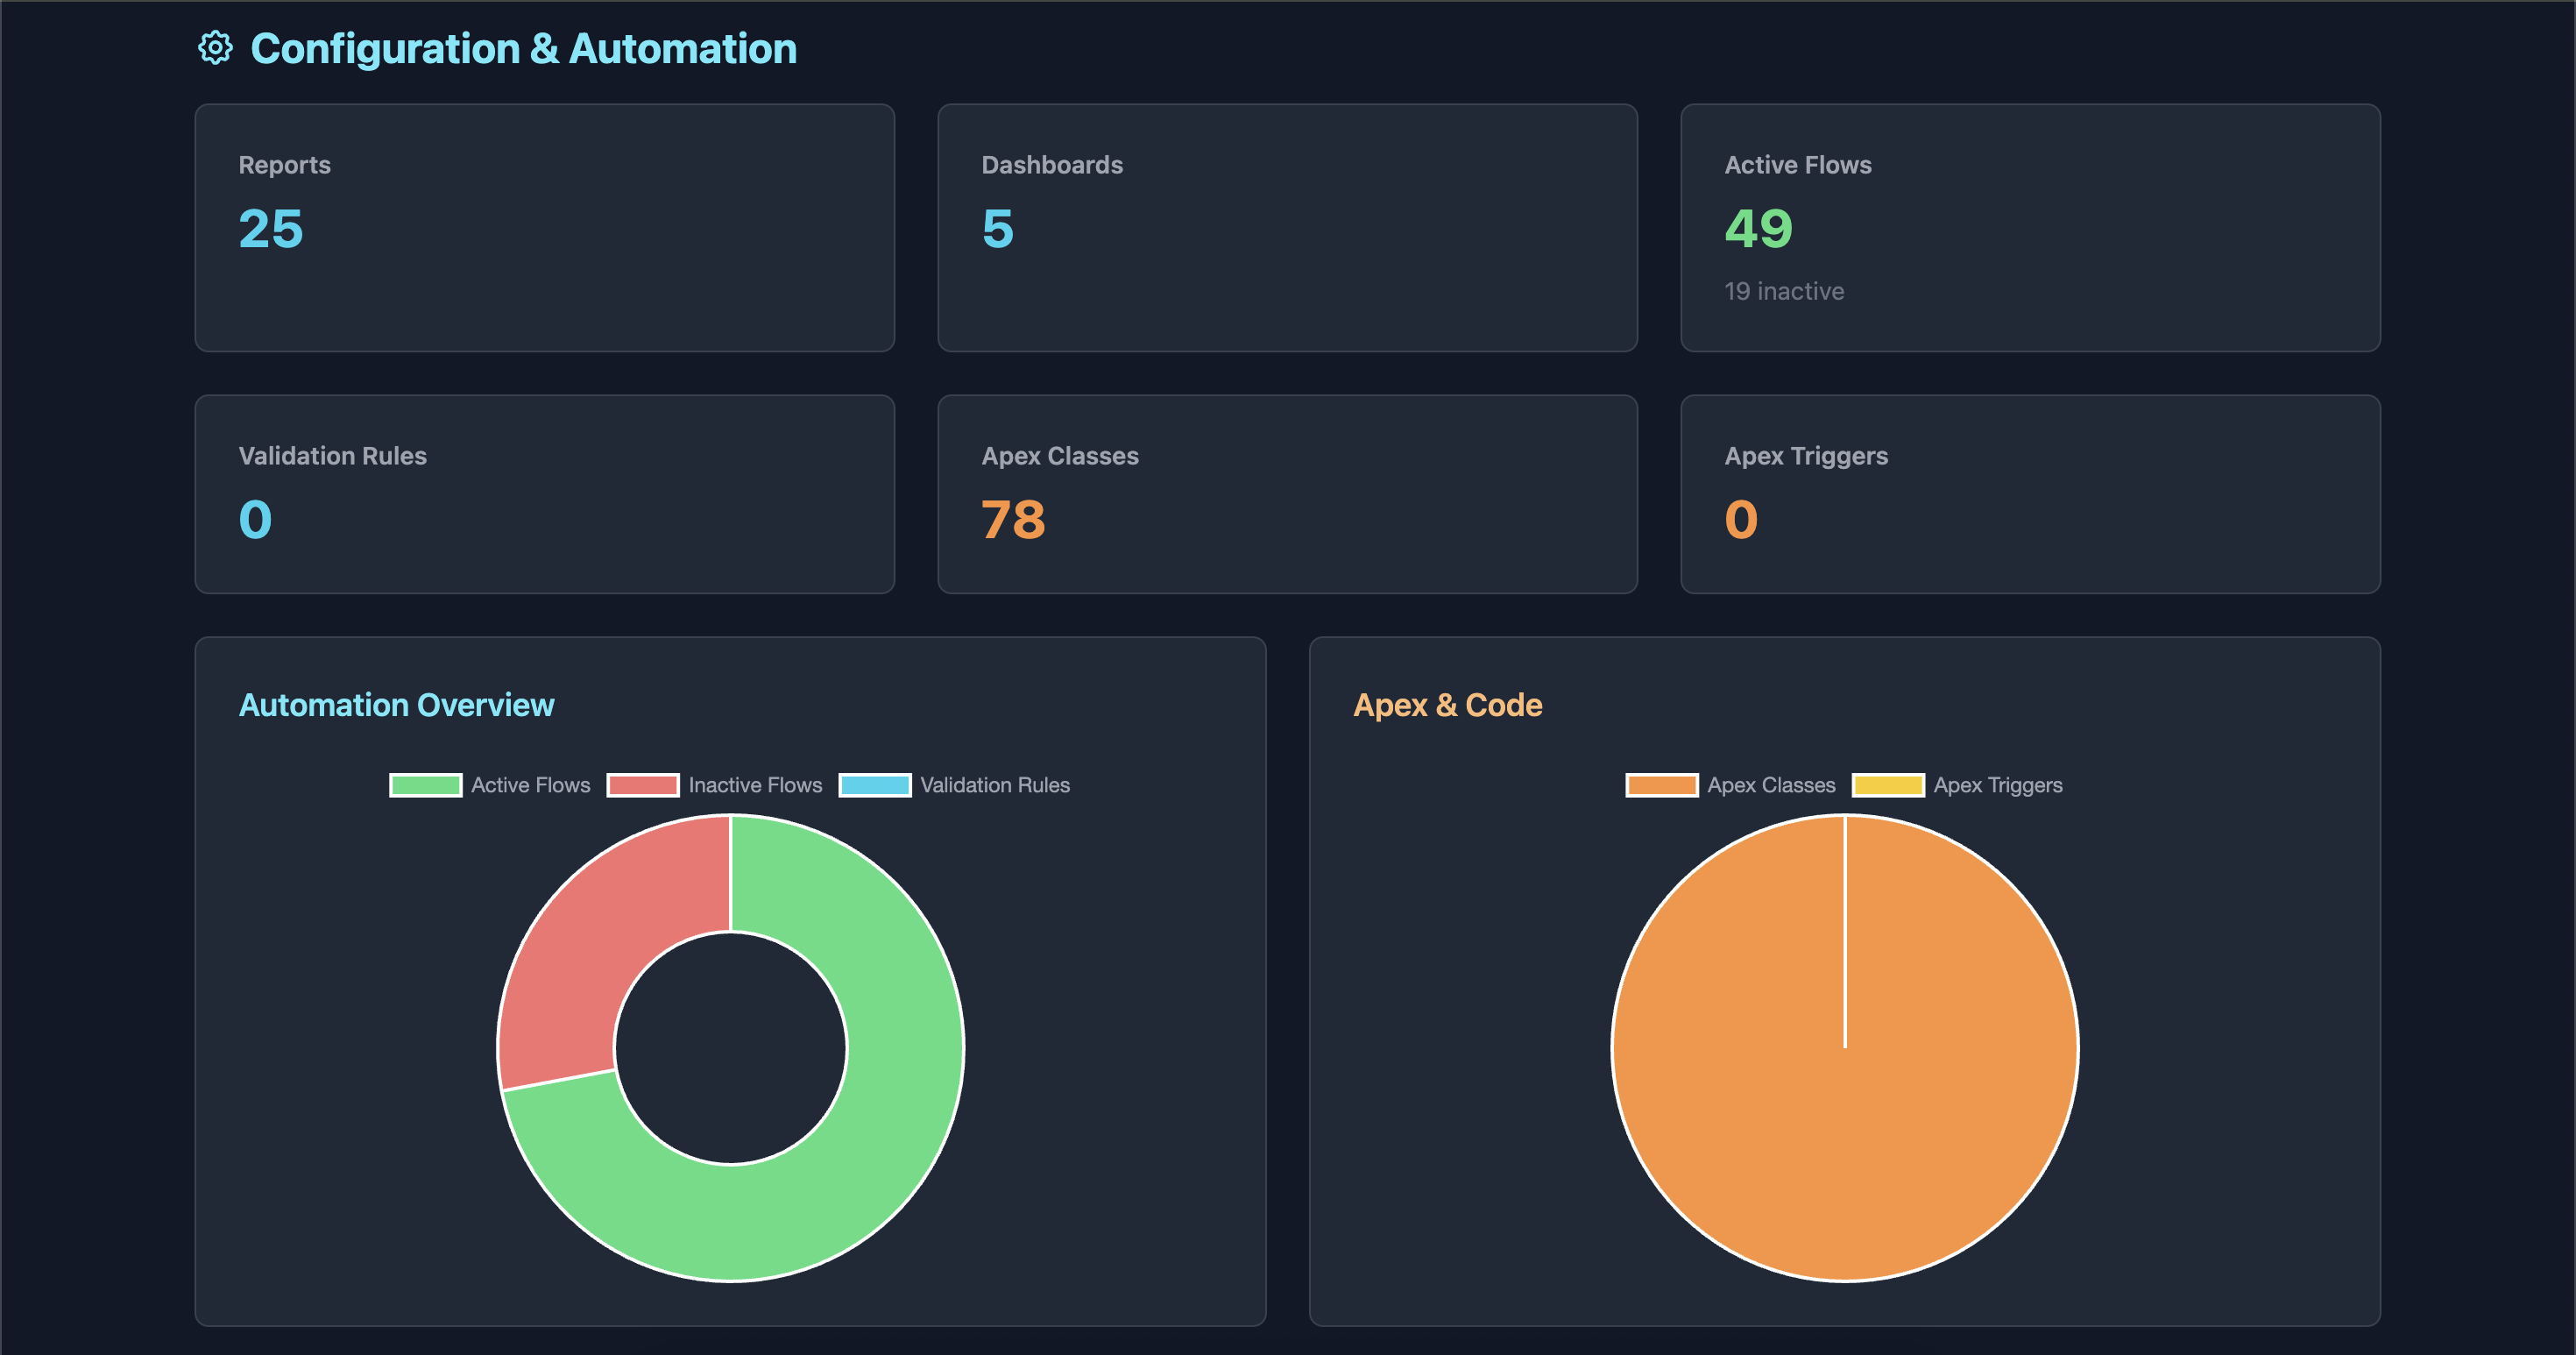The height and width of the screenshot is (1355, 2576).
Task: Click the orange Apex Classes legend swatch
Action: pos(1662,785)
